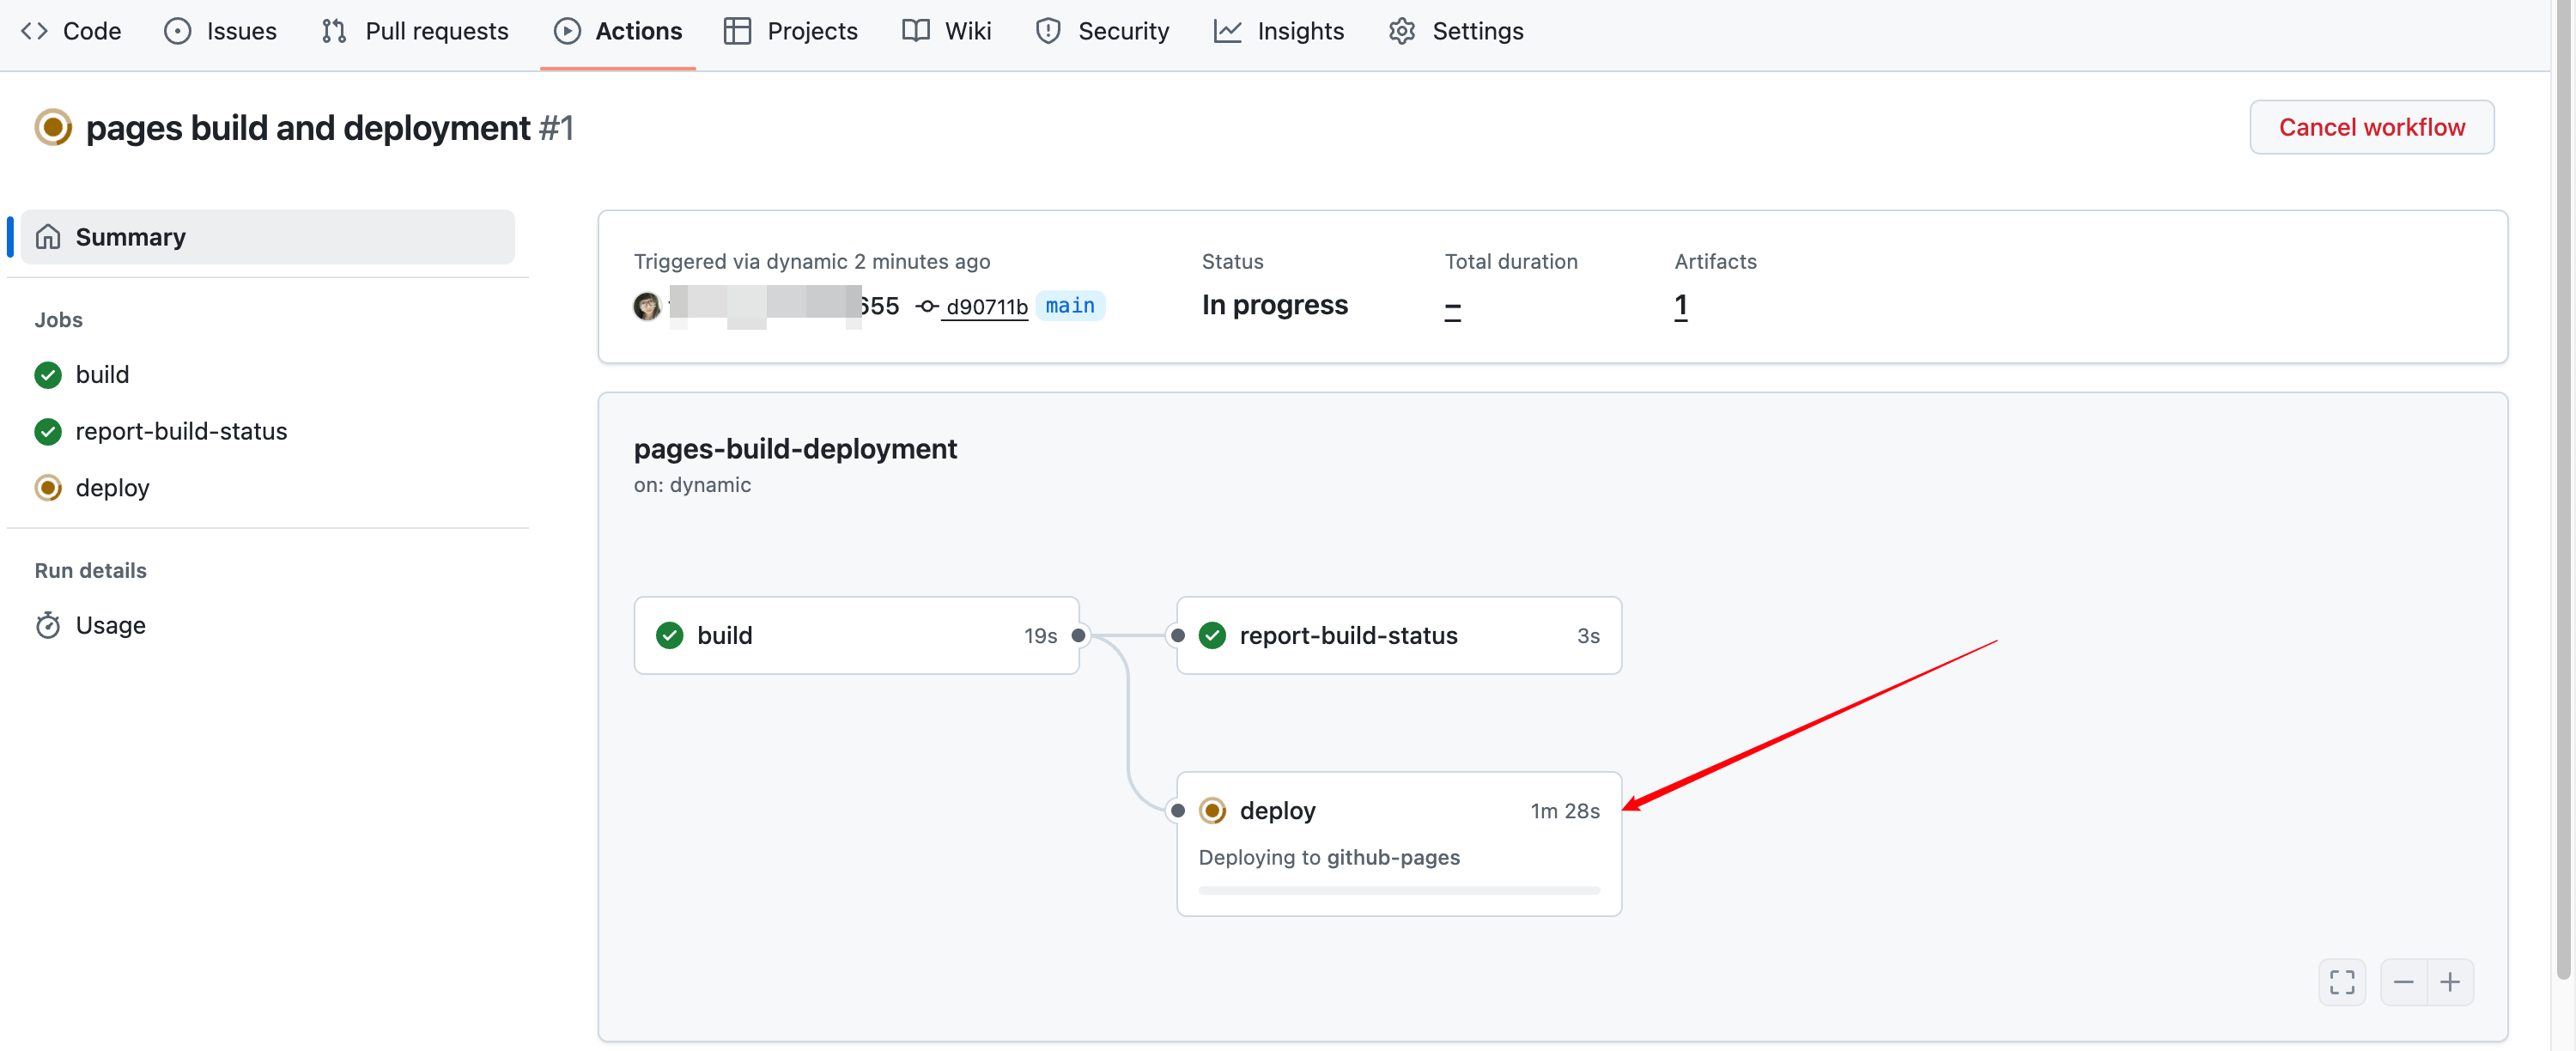Open the artifacts count link
Viewport: 2576px width, 1051px height.
1680,305
